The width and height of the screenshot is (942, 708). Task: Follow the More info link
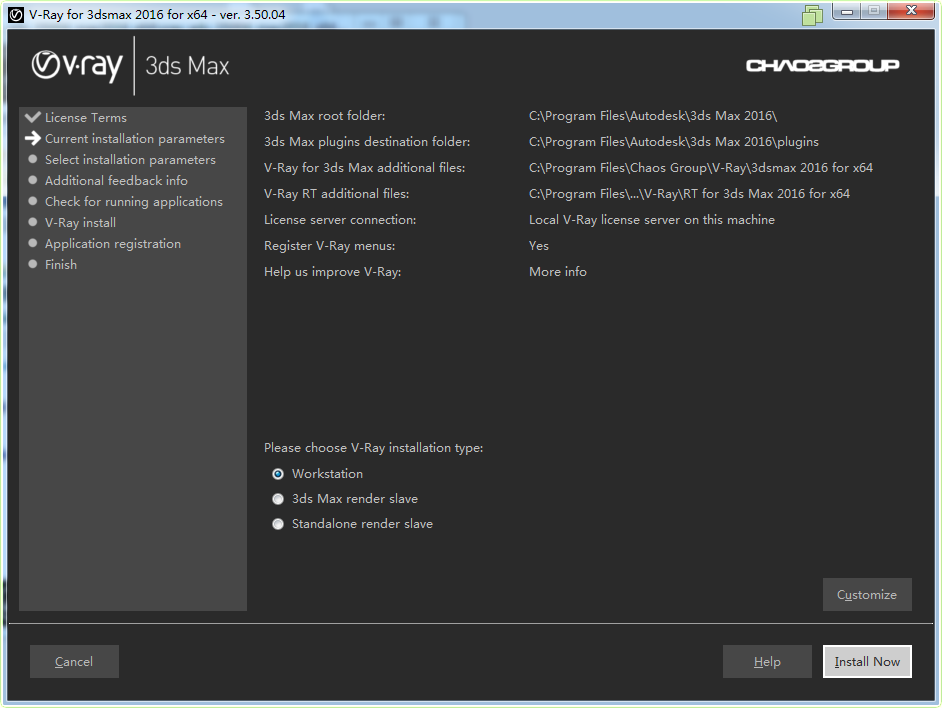pyautogui.click(x=558, y=272)
